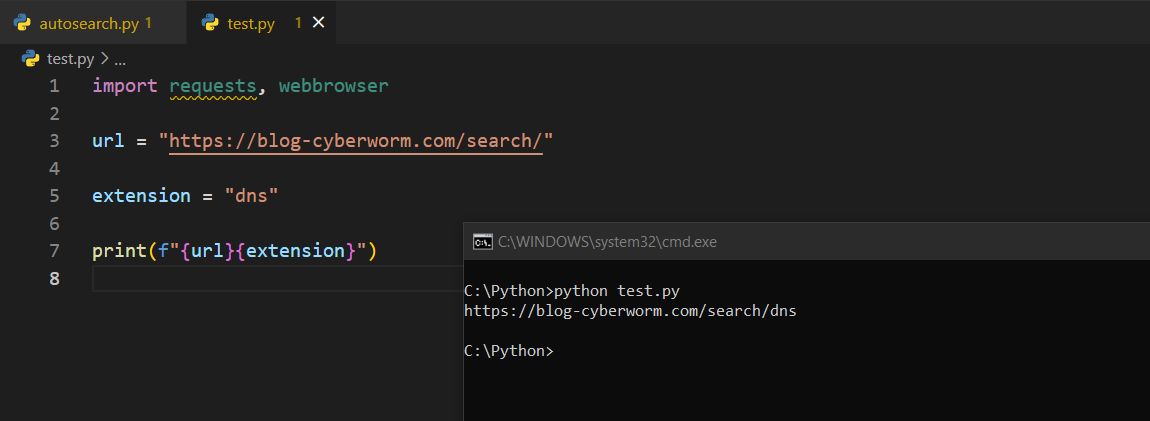Click the cmd.exe window title icon
Viewport: 1150px width, 421px height.
(482, 241)
